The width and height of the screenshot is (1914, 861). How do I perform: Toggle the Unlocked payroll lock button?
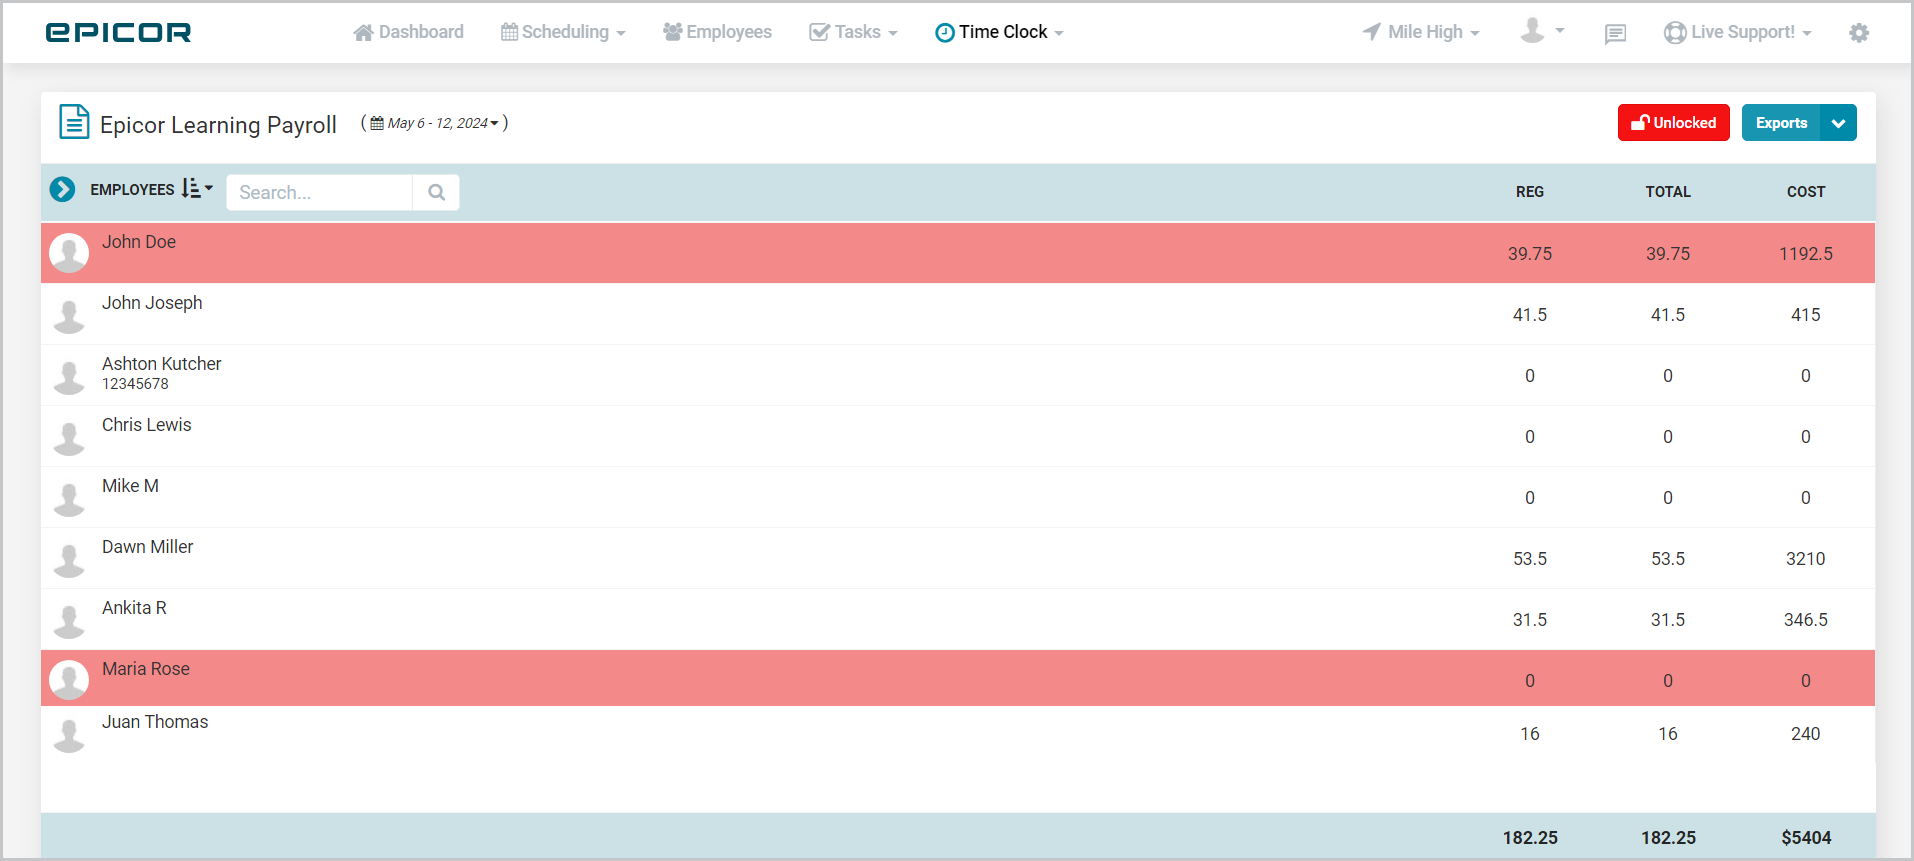(1674, 123)
